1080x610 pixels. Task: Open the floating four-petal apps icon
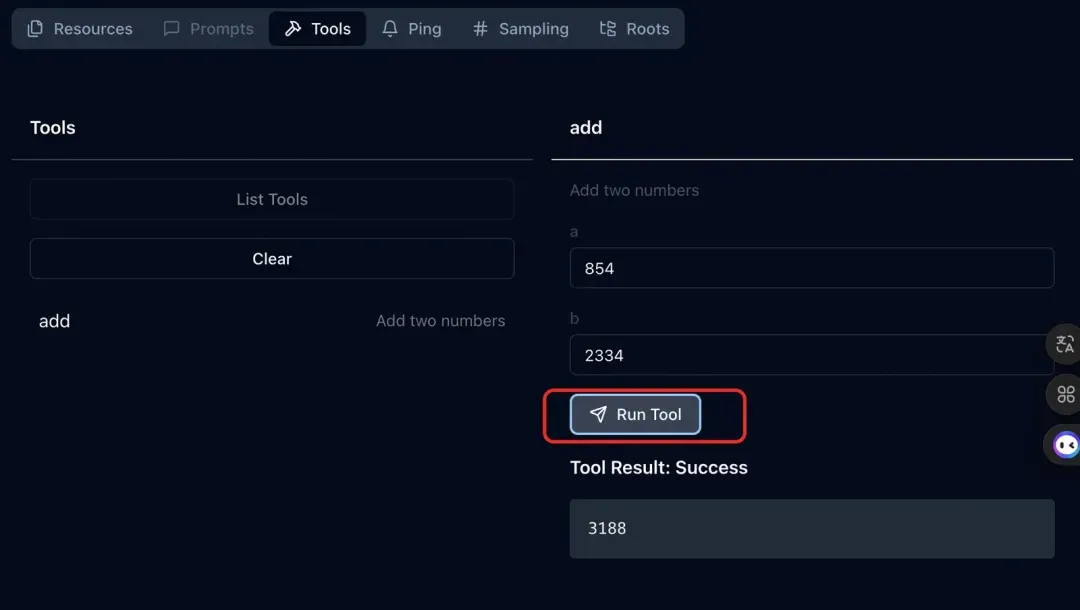tap(1066, 394)
